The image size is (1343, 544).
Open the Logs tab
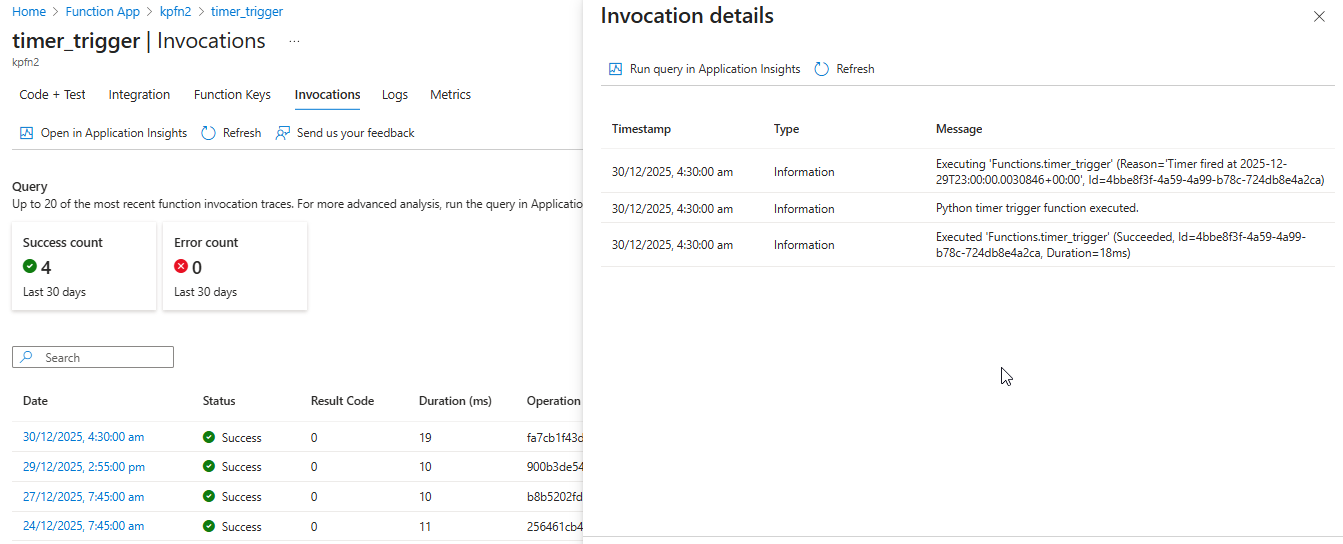(395, 95)
